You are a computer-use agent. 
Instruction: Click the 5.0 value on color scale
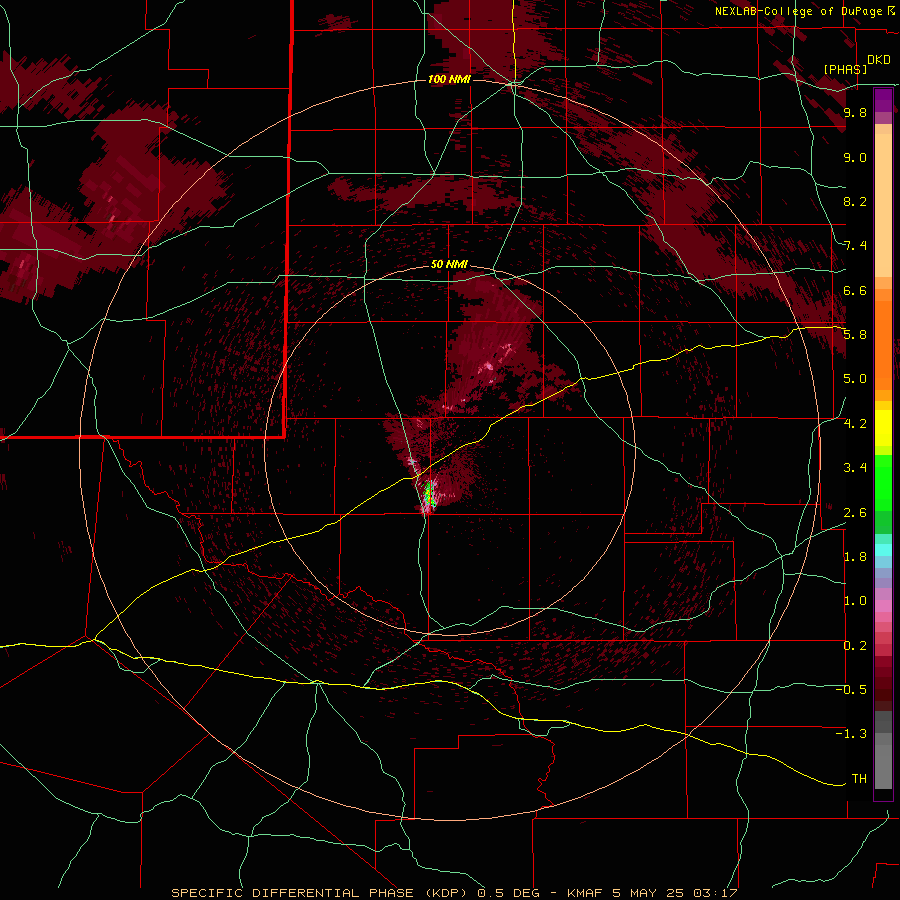pos(855,379)
